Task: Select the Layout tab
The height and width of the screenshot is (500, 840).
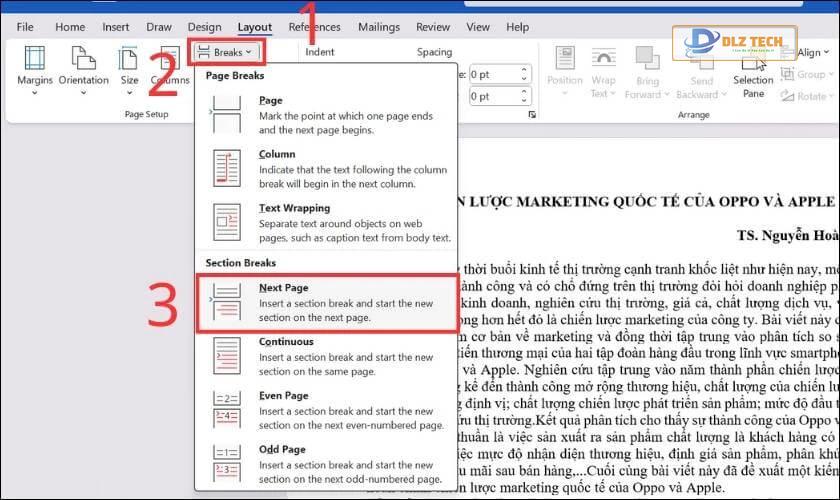Action: pyautogui.click(x=255, y=27)
